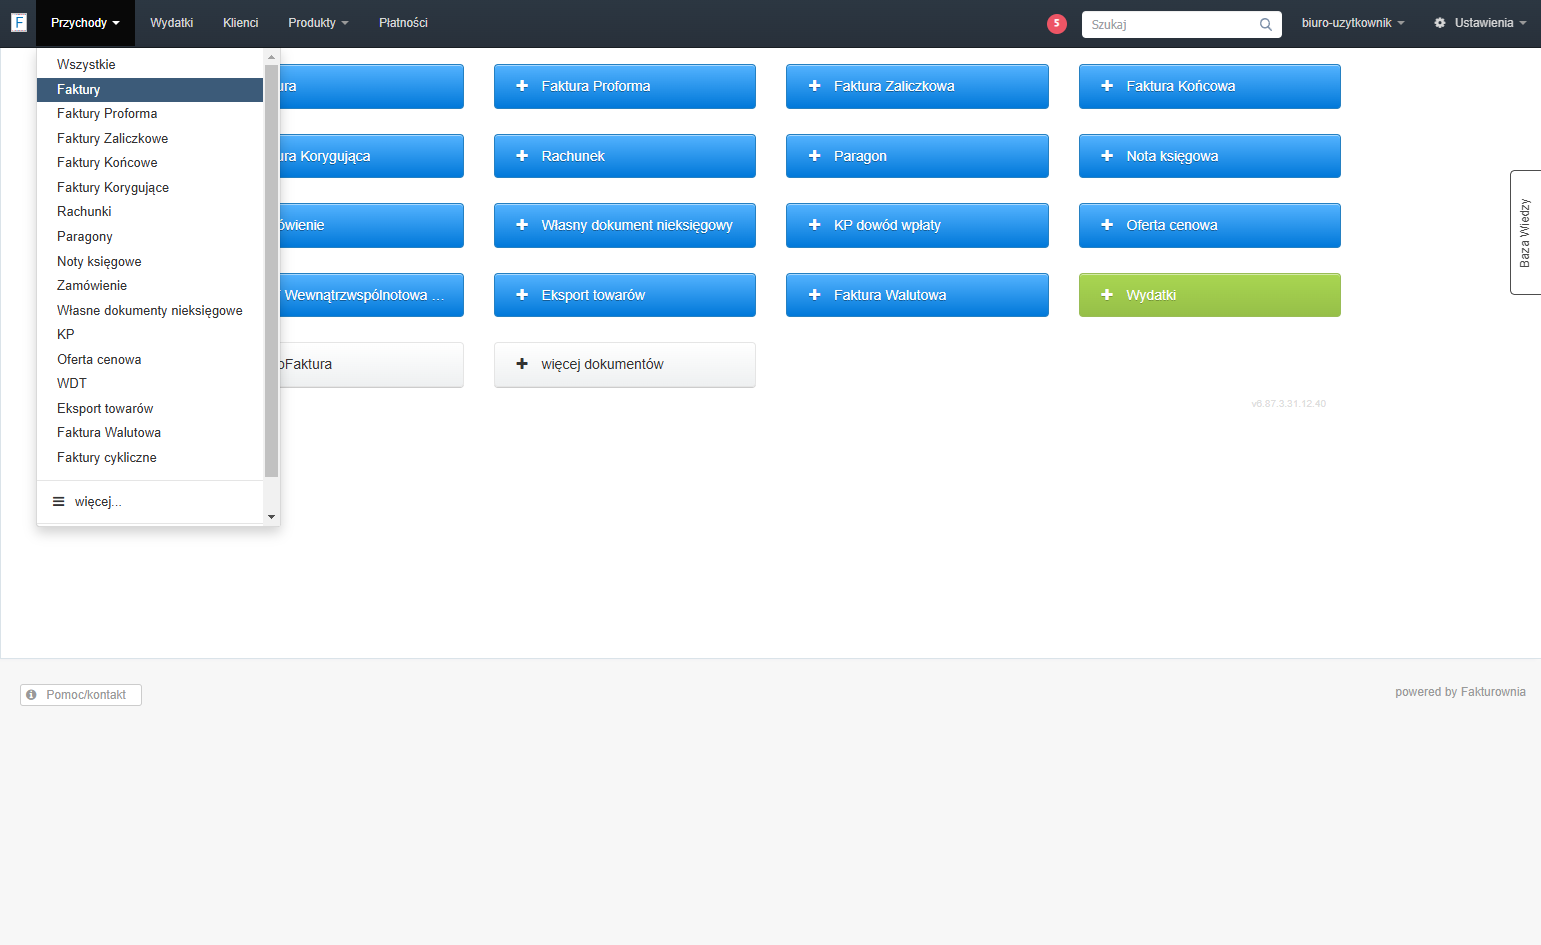Select Faktury Korygujące menu entry
The height and width of the screenshot is (945, 1541).
pos(150,188)
